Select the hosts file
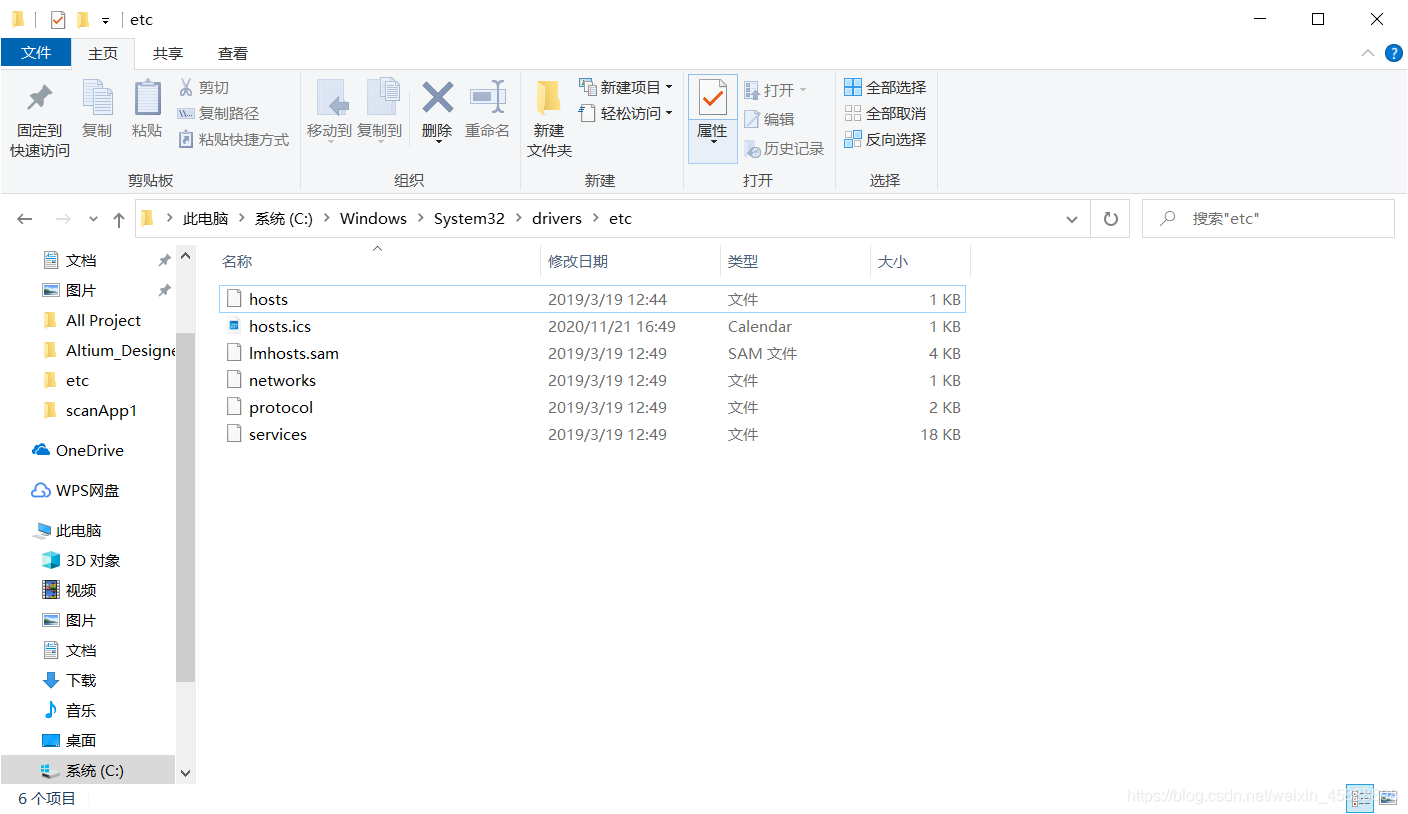Screen dimensions: 1408x814 click(592, 299)
